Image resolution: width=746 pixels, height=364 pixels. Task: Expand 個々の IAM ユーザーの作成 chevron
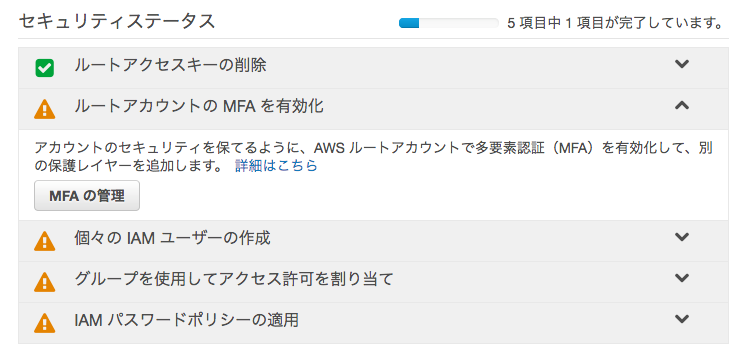[682, 236]
